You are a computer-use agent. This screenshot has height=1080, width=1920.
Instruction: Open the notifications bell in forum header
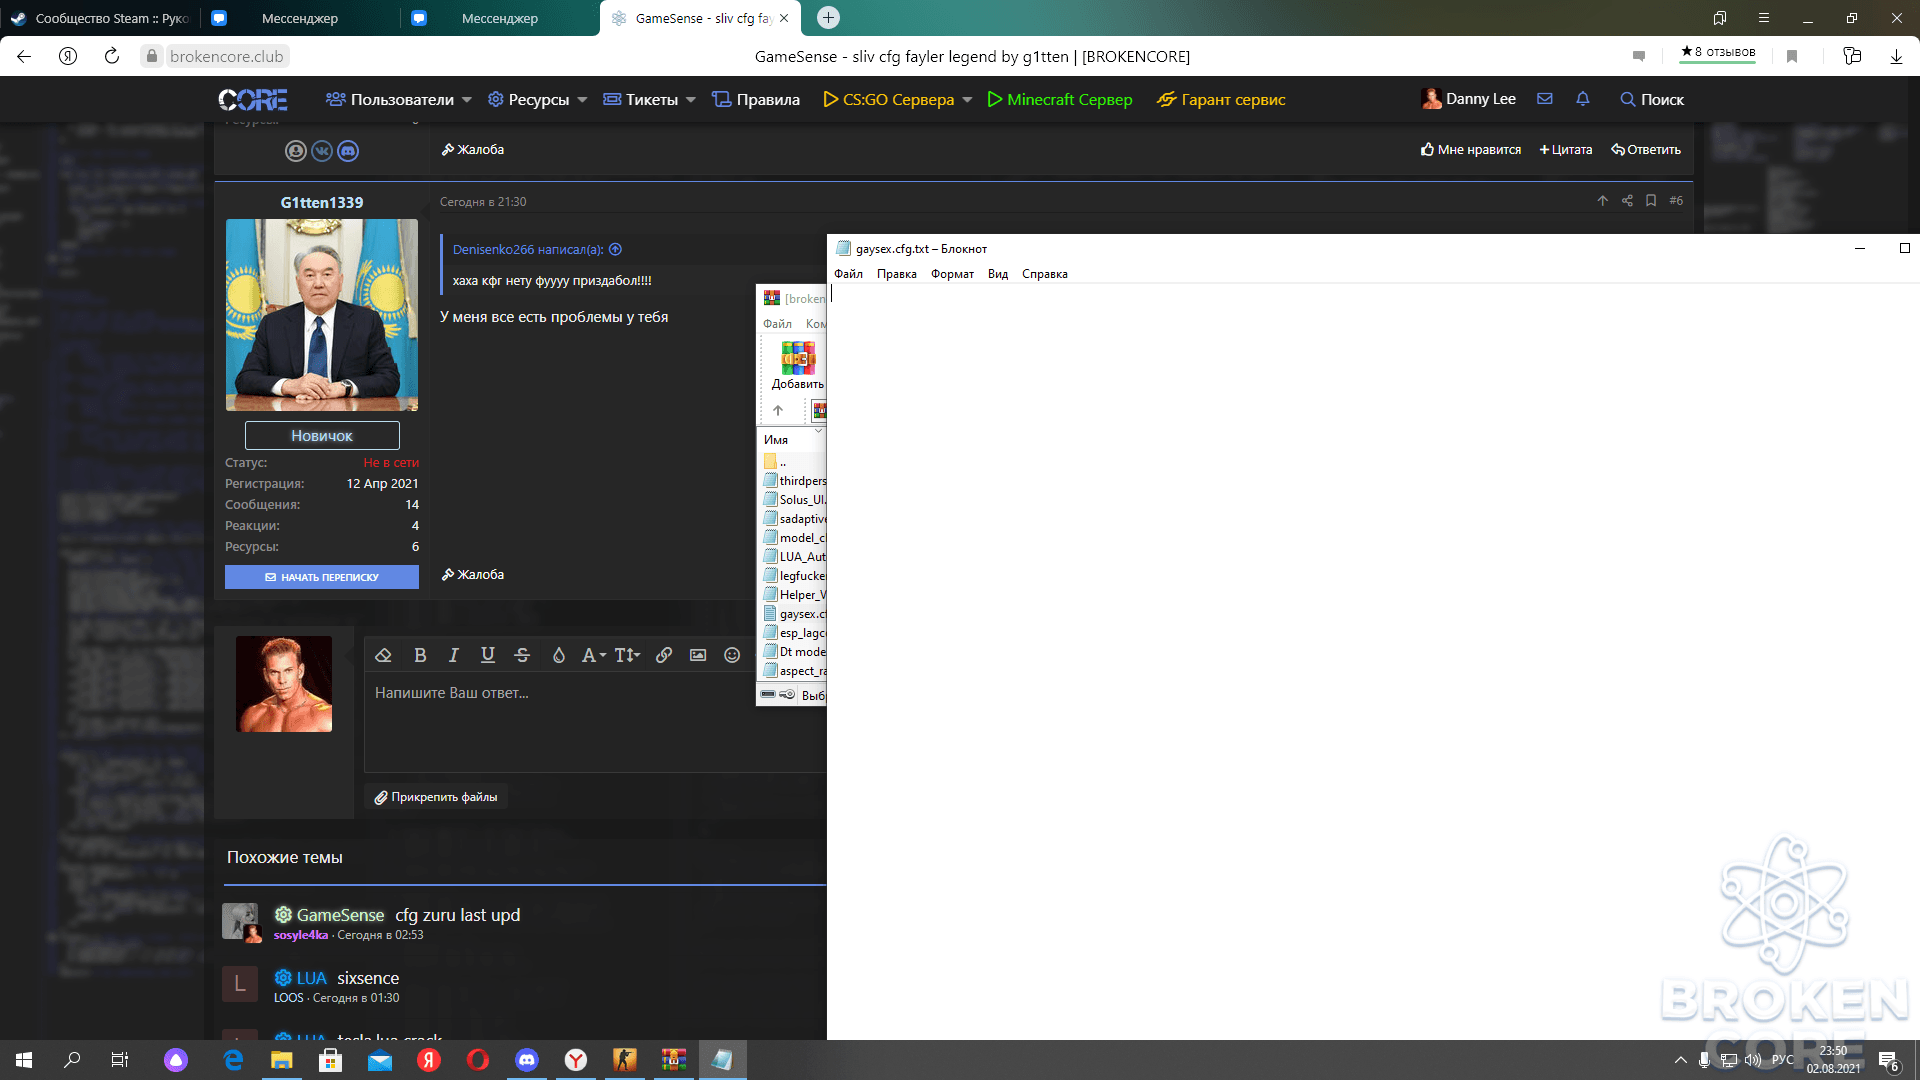coord(1583,99)
